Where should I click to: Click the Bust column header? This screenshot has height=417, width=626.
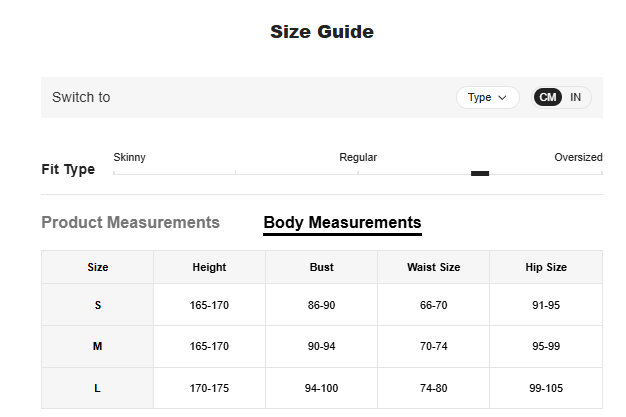(x=321, y=267)
